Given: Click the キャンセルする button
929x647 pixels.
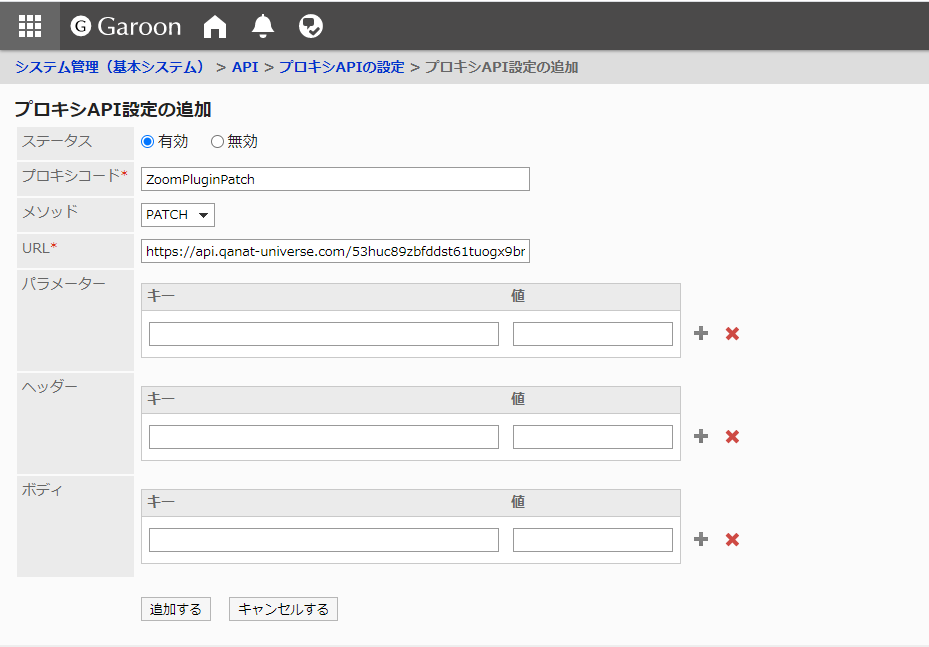Looking at the screenshot, I should pos(283,609).
